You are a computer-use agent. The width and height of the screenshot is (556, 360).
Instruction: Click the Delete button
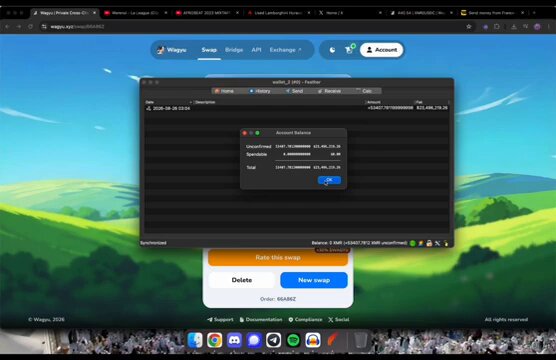[242, 280]
